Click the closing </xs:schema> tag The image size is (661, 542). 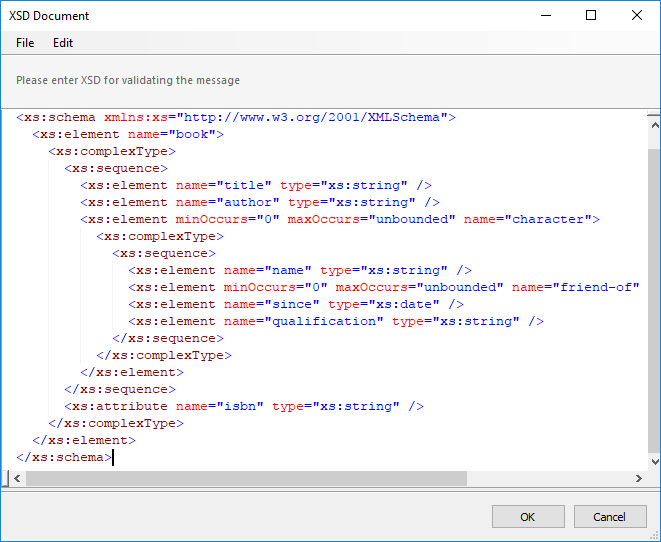pos(64,457)
